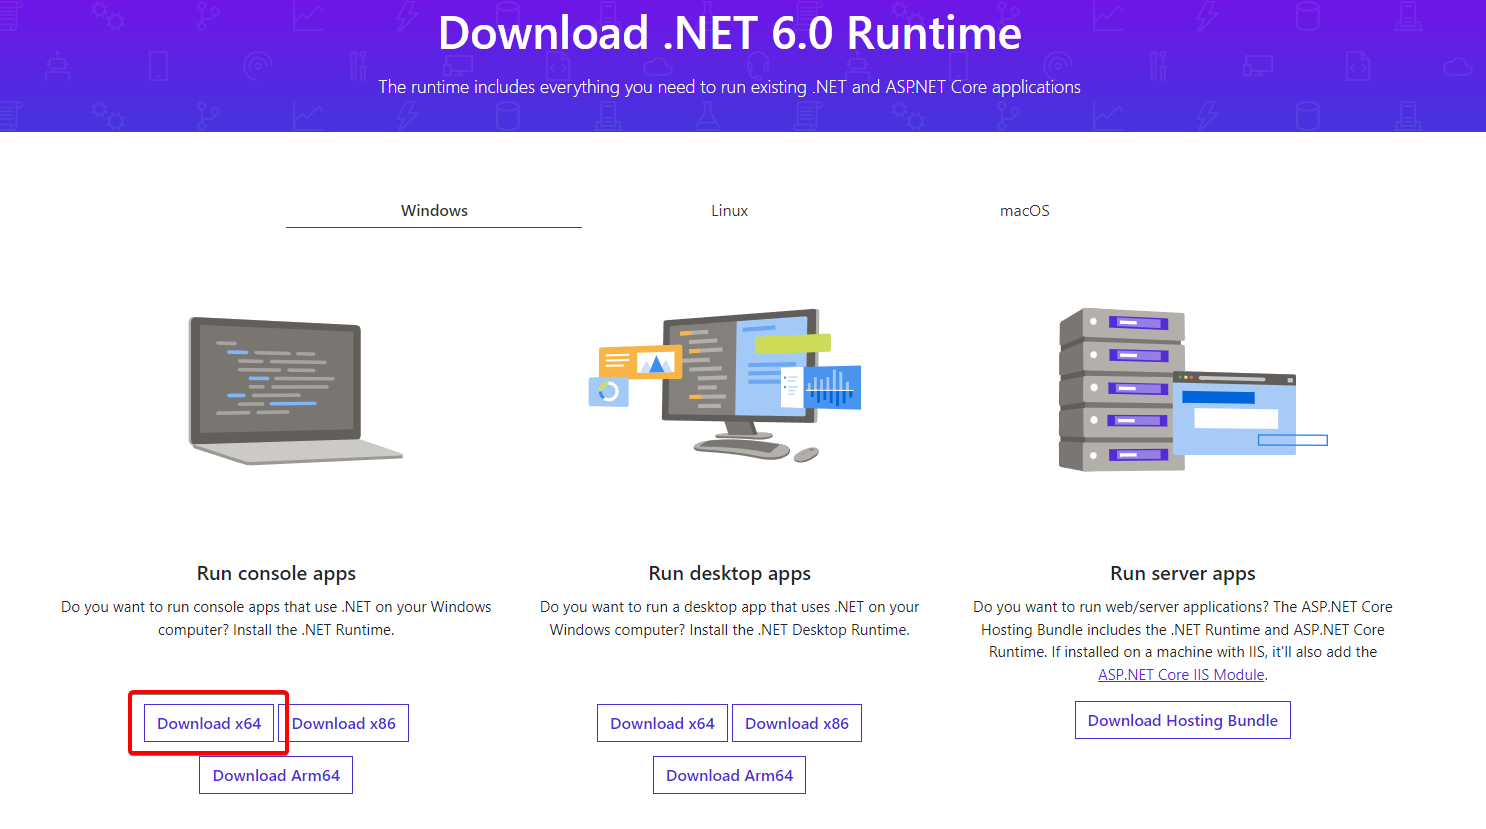
Task: Download the Arm64 .NET Runtime for console apps
Action: (275, 774)
